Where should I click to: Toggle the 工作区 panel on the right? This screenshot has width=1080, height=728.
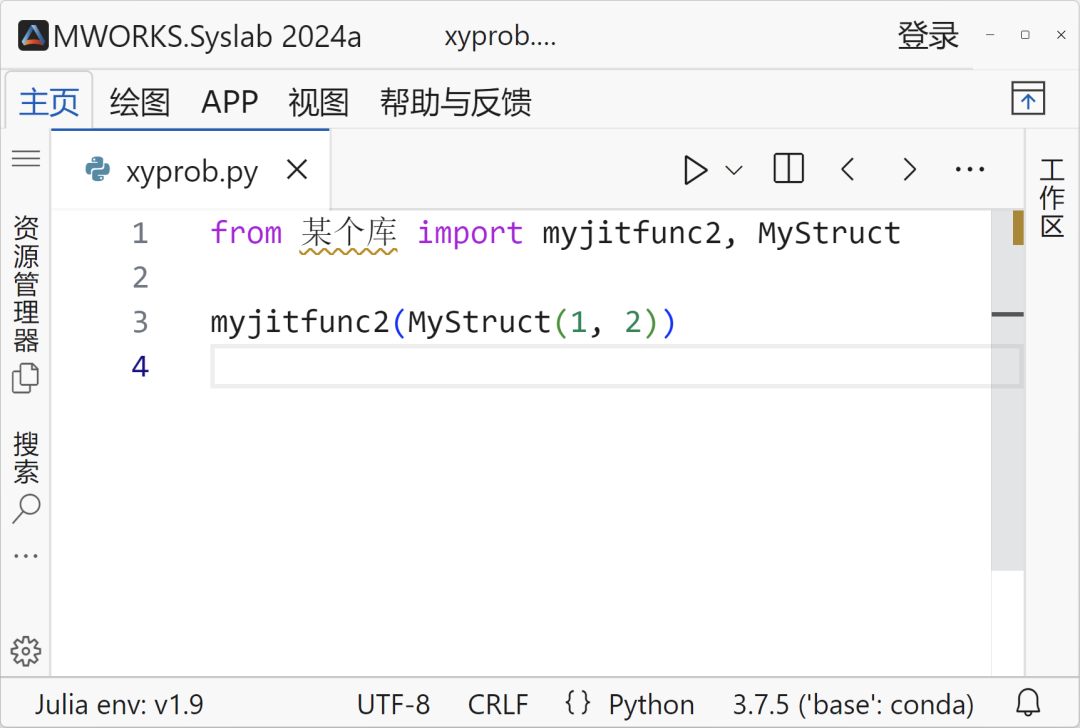(x=1052, y=198)
